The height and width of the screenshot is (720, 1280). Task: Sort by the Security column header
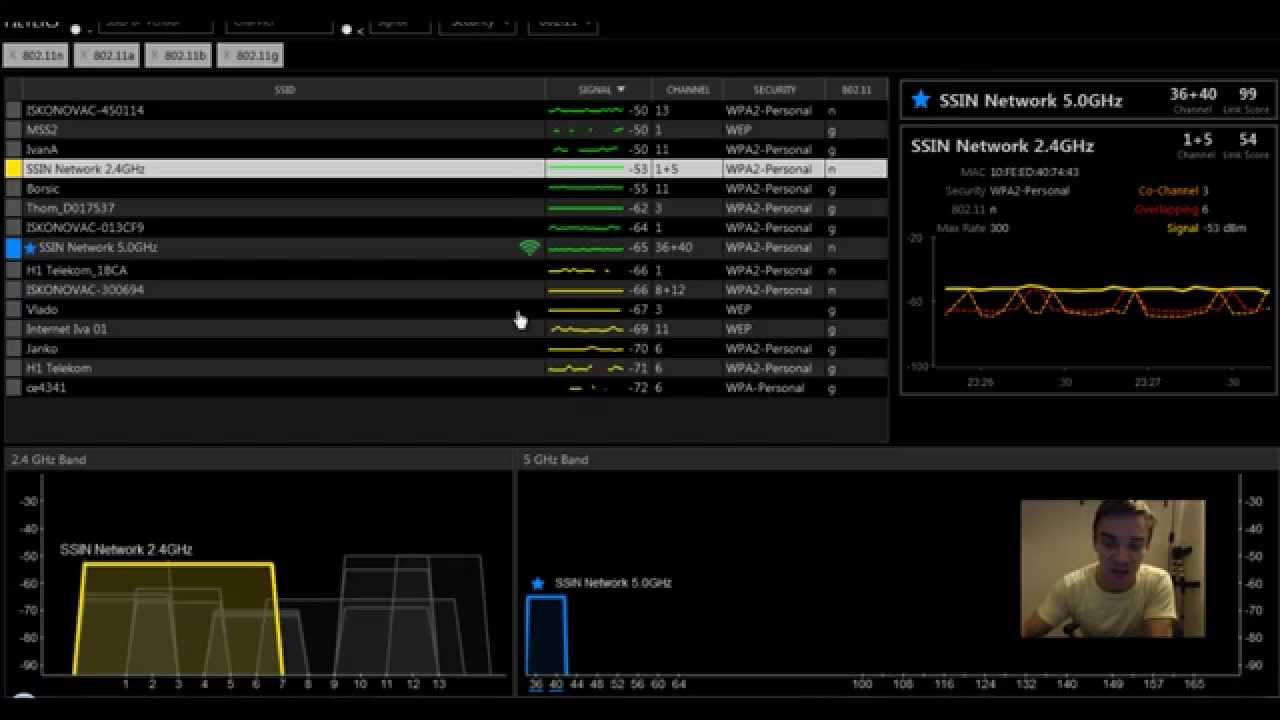coord(775,90)
